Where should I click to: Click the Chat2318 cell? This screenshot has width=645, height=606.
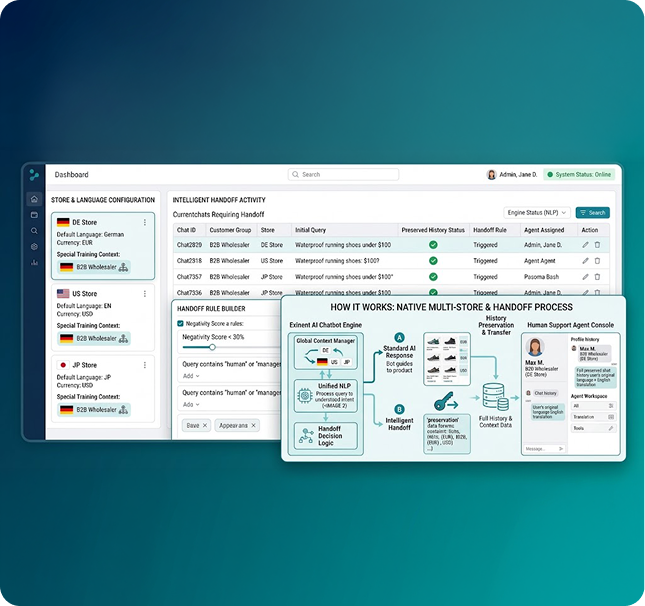click(x=189, y=261)
